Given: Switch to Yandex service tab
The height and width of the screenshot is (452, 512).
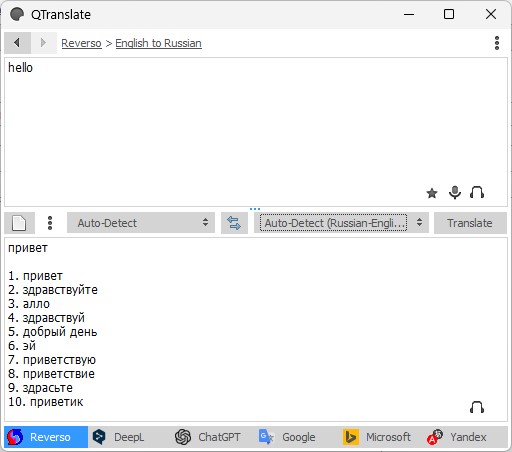Looking at the screenshot, I should tap(466, 437).
